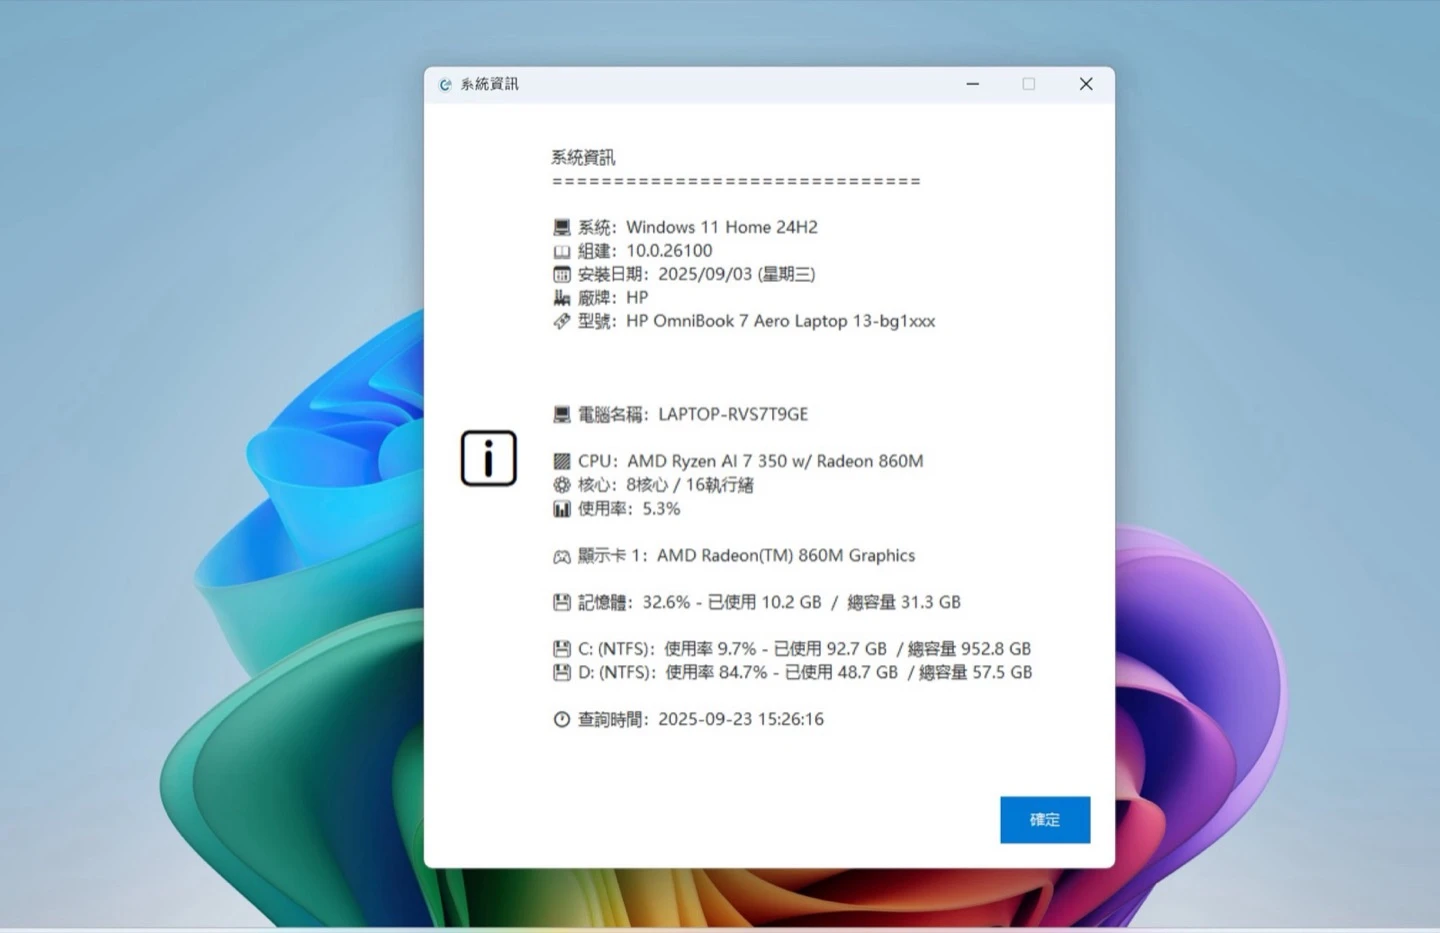
Task: Click the factory icon beside 廠牌
Action: pyautogui.click(x=562, y=298)
